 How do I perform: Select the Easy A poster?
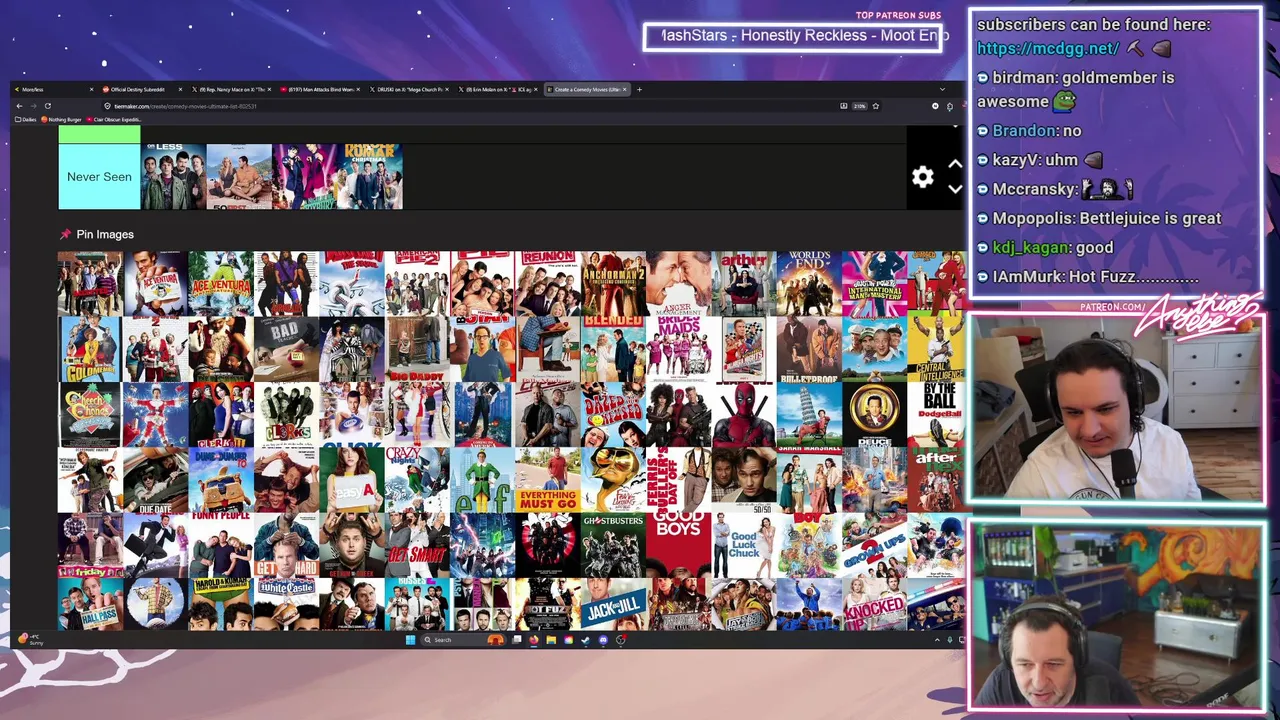pos(352,479)
